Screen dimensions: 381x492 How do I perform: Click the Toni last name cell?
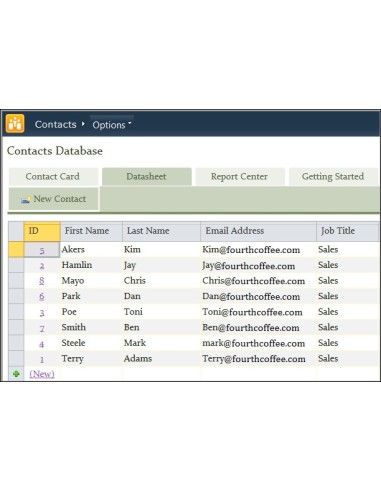point(161,312)
